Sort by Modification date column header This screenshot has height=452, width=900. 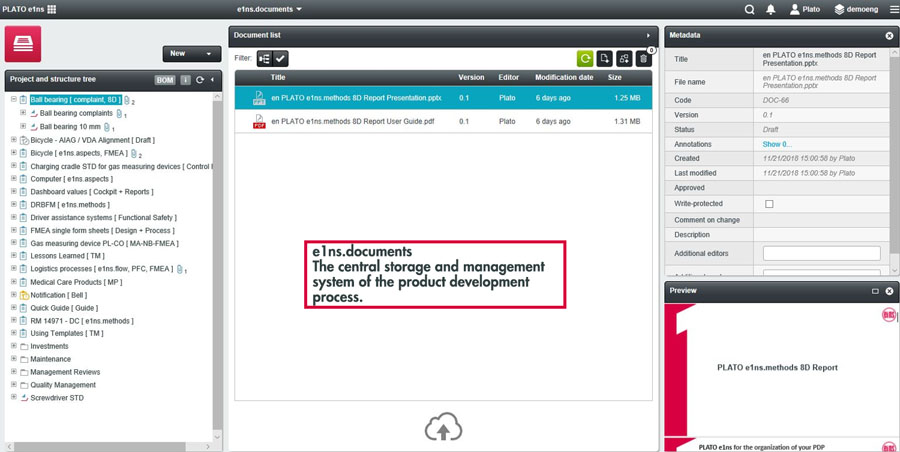564,78
